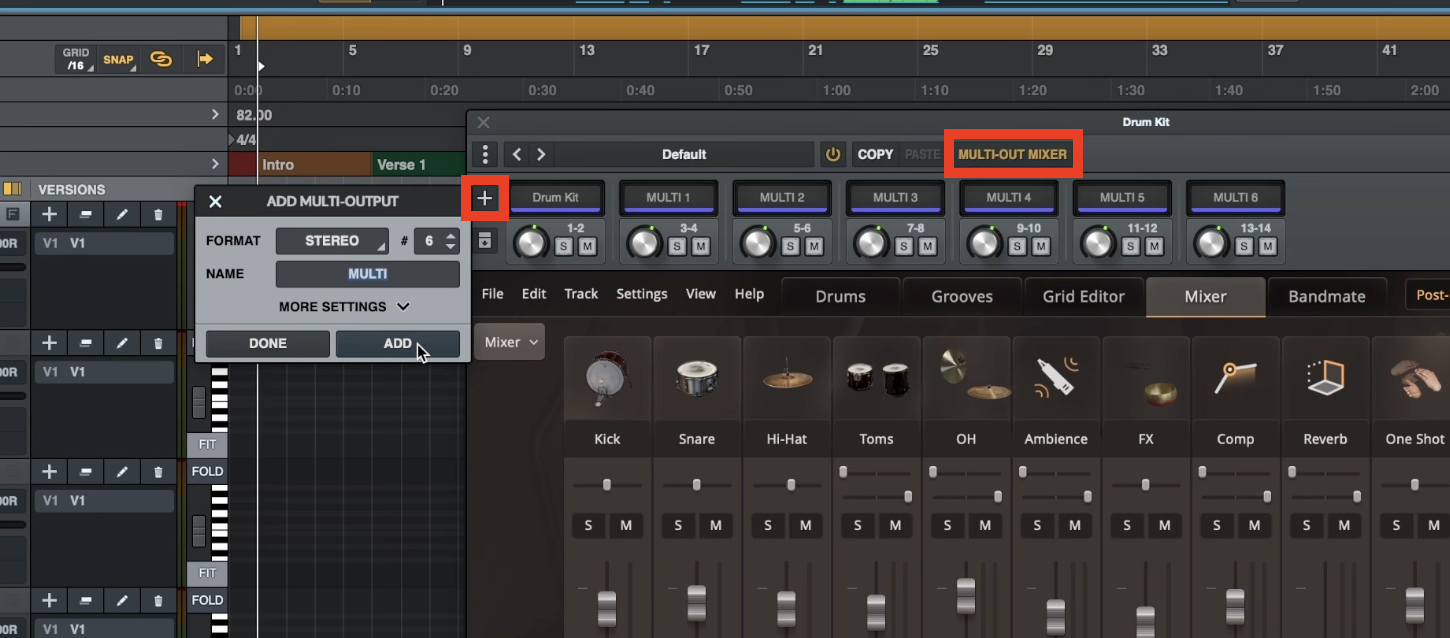Select the Ambience channel icon

click(x=1056, y=378)
